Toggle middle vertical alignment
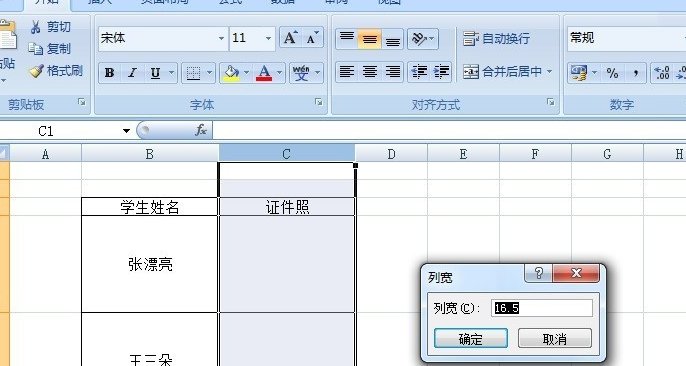 point(370,38)
